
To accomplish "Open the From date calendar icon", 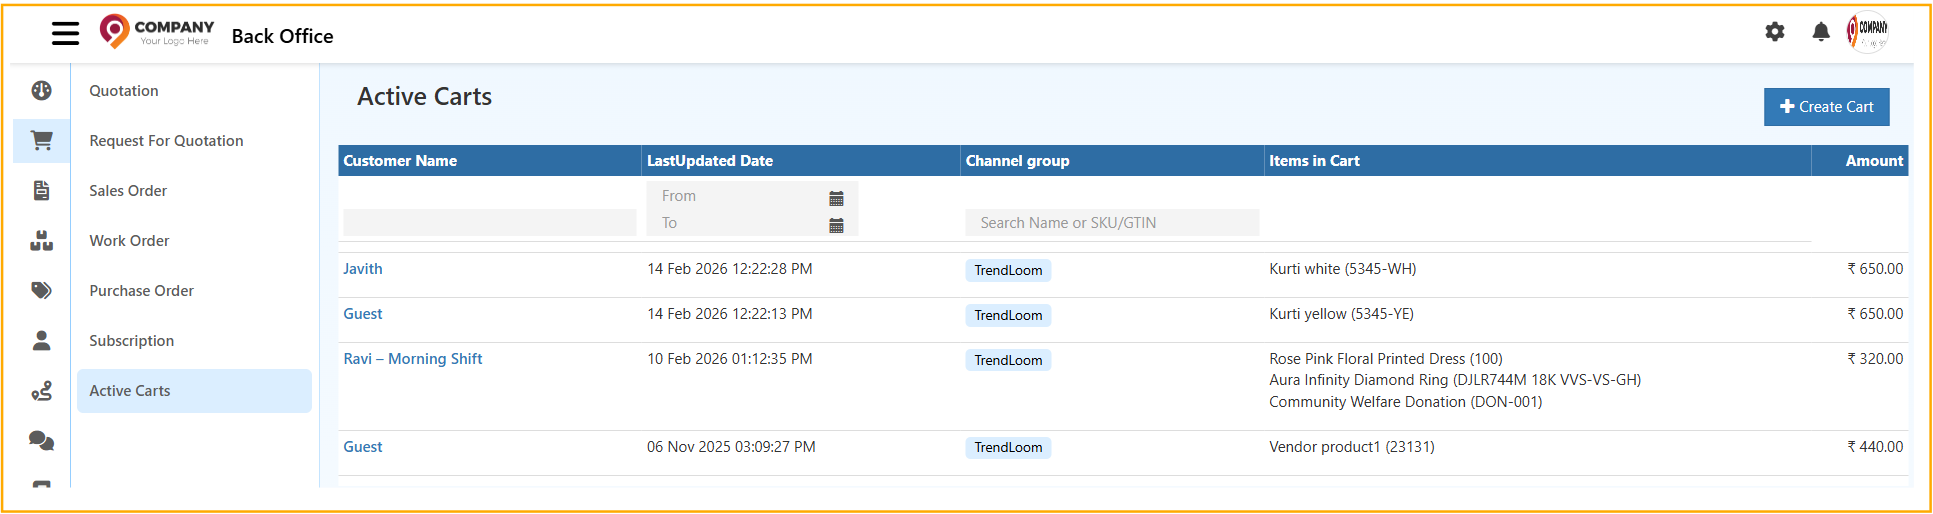I will [x=836, y=198].
